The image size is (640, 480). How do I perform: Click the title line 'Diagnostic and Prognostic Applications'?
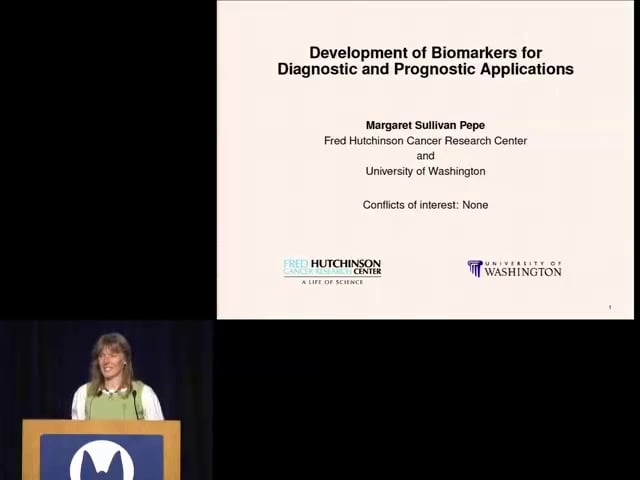click(x=425, y=69)
